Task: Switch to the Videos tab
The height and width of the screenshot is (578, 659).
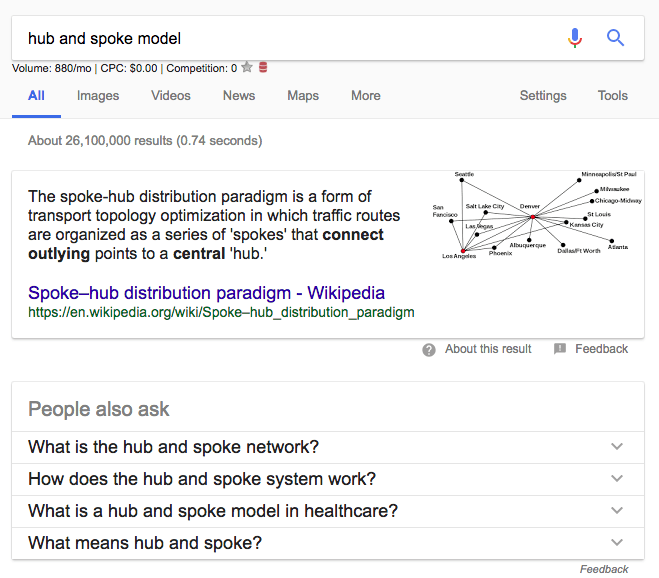Action: coord(171,96)
